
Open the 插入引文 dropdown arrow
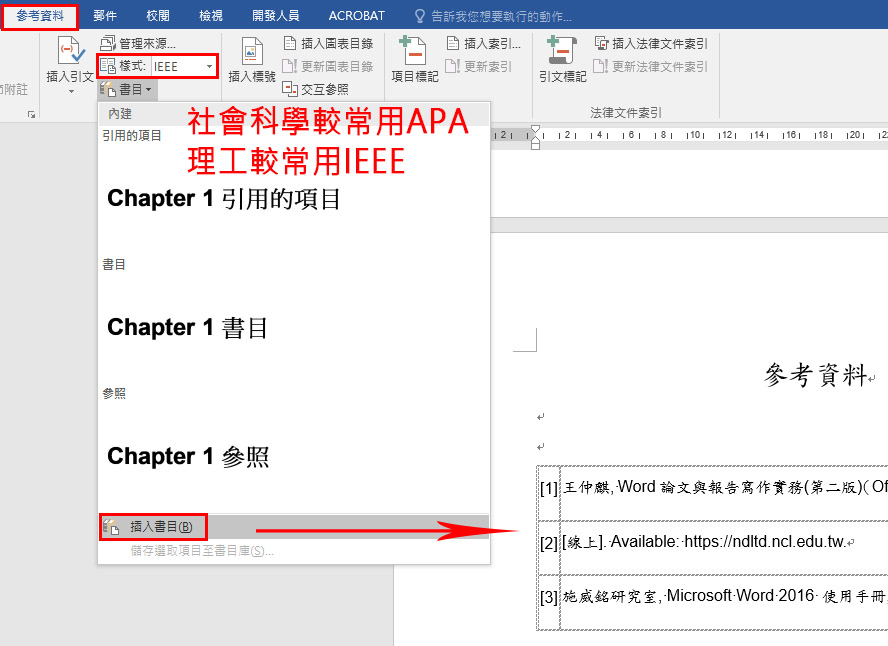click(x=71, y=92)
